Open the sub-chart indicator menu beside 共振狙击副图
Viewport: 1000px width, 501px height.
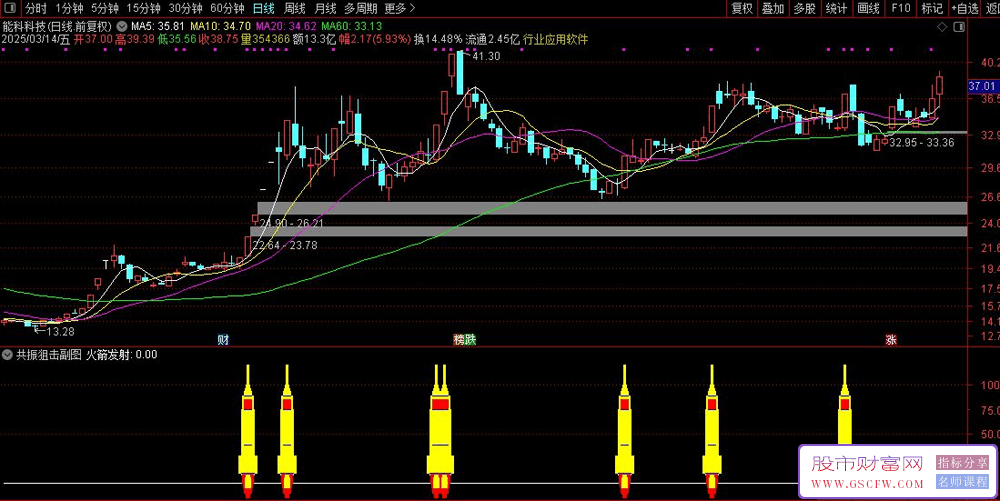[x=8, y=354]
